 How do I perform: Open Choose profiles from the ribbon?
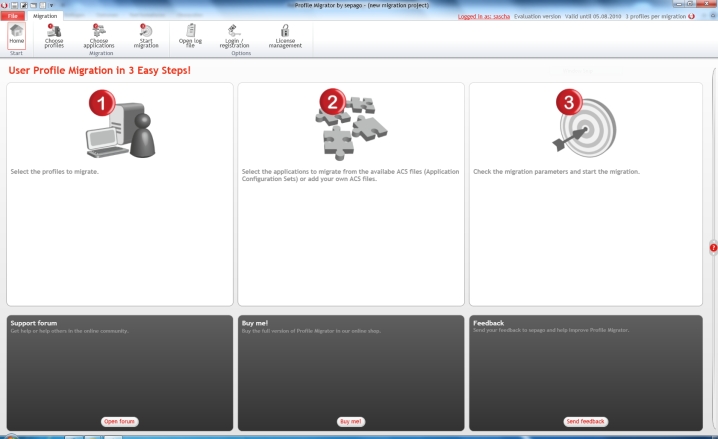pos(54,36)
